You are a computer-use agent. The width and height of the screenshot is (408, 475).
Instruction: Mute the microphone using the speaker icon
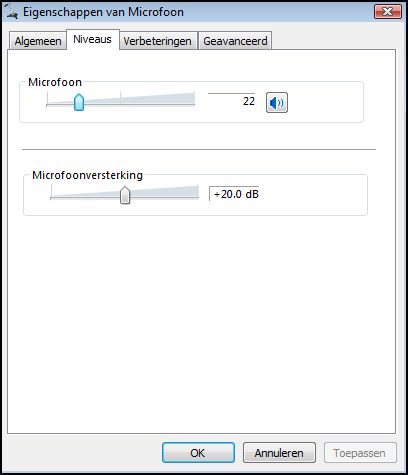(277, 103)
